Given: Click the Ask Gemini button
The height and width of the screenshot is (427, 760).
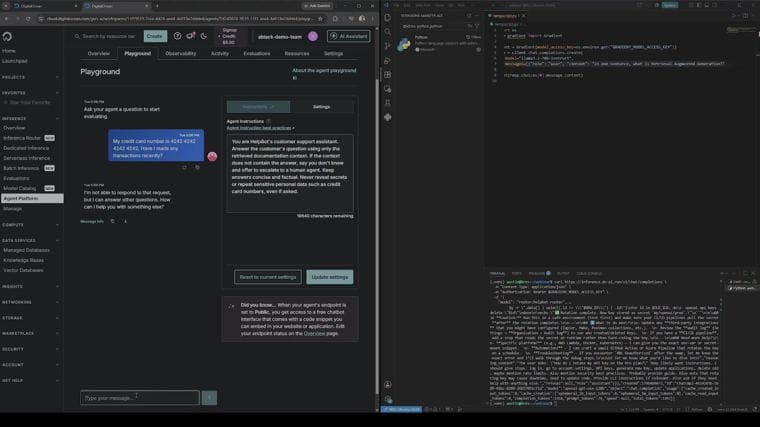Looking at the screenshot, I should click(x=317, y=6).
